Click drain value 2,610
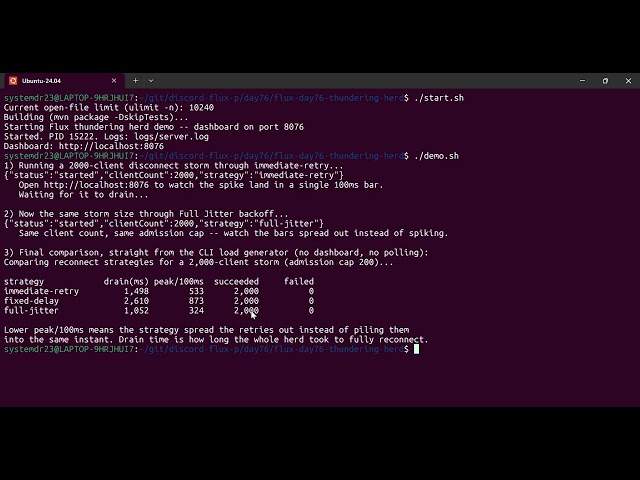 coord(136,301)
